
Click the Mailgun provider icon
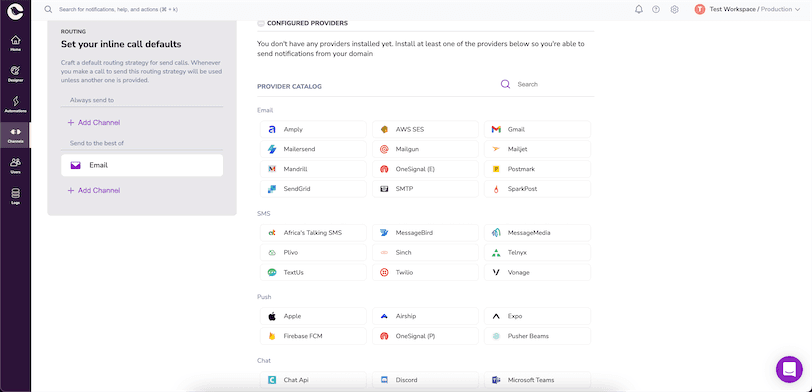[384, 149]
